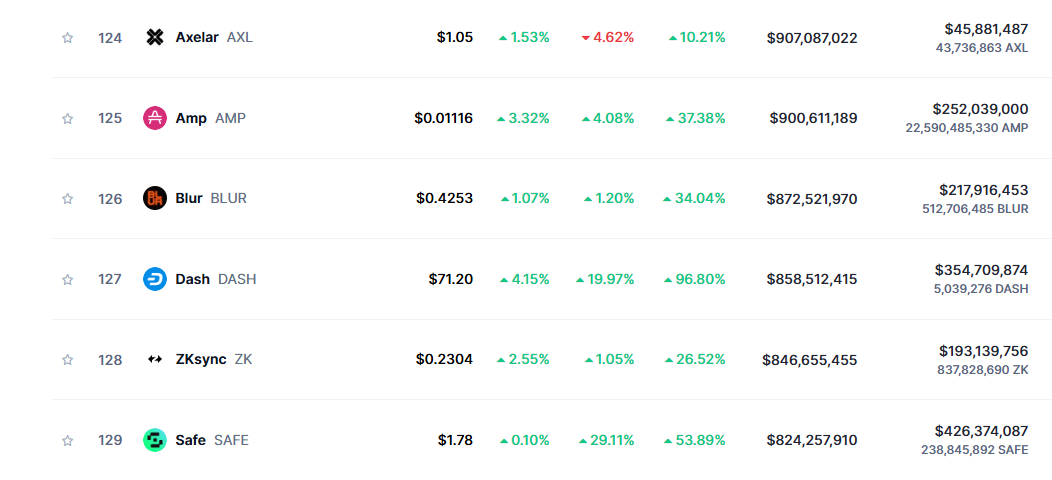Click Amp's price $0.01116
This screenshot has height=480, width=1052.
pos(443,118)
